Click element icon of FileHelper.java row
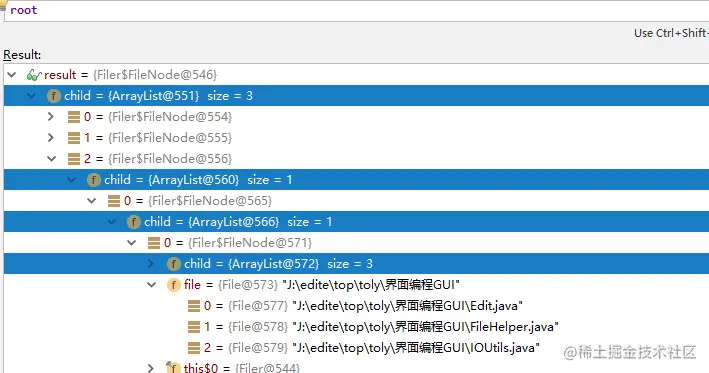709x373 pixels. [x=194, y=327]
